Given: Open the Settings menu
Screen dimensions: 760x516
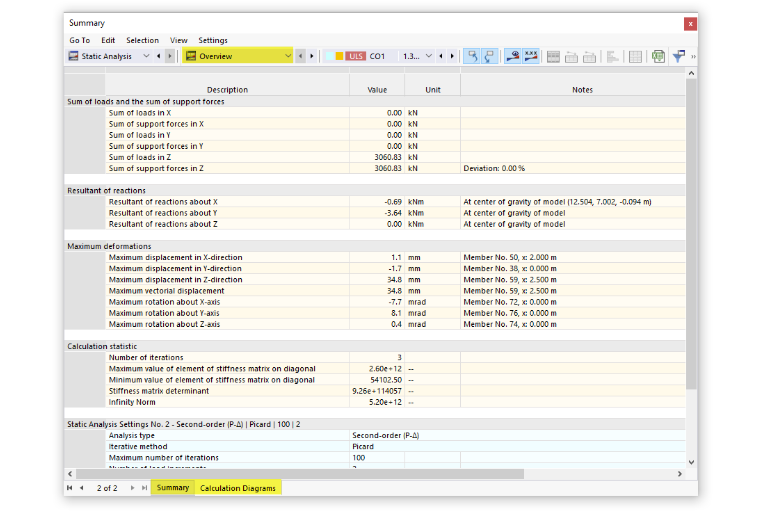Looking at the screenshot, I should coord(213,40).
